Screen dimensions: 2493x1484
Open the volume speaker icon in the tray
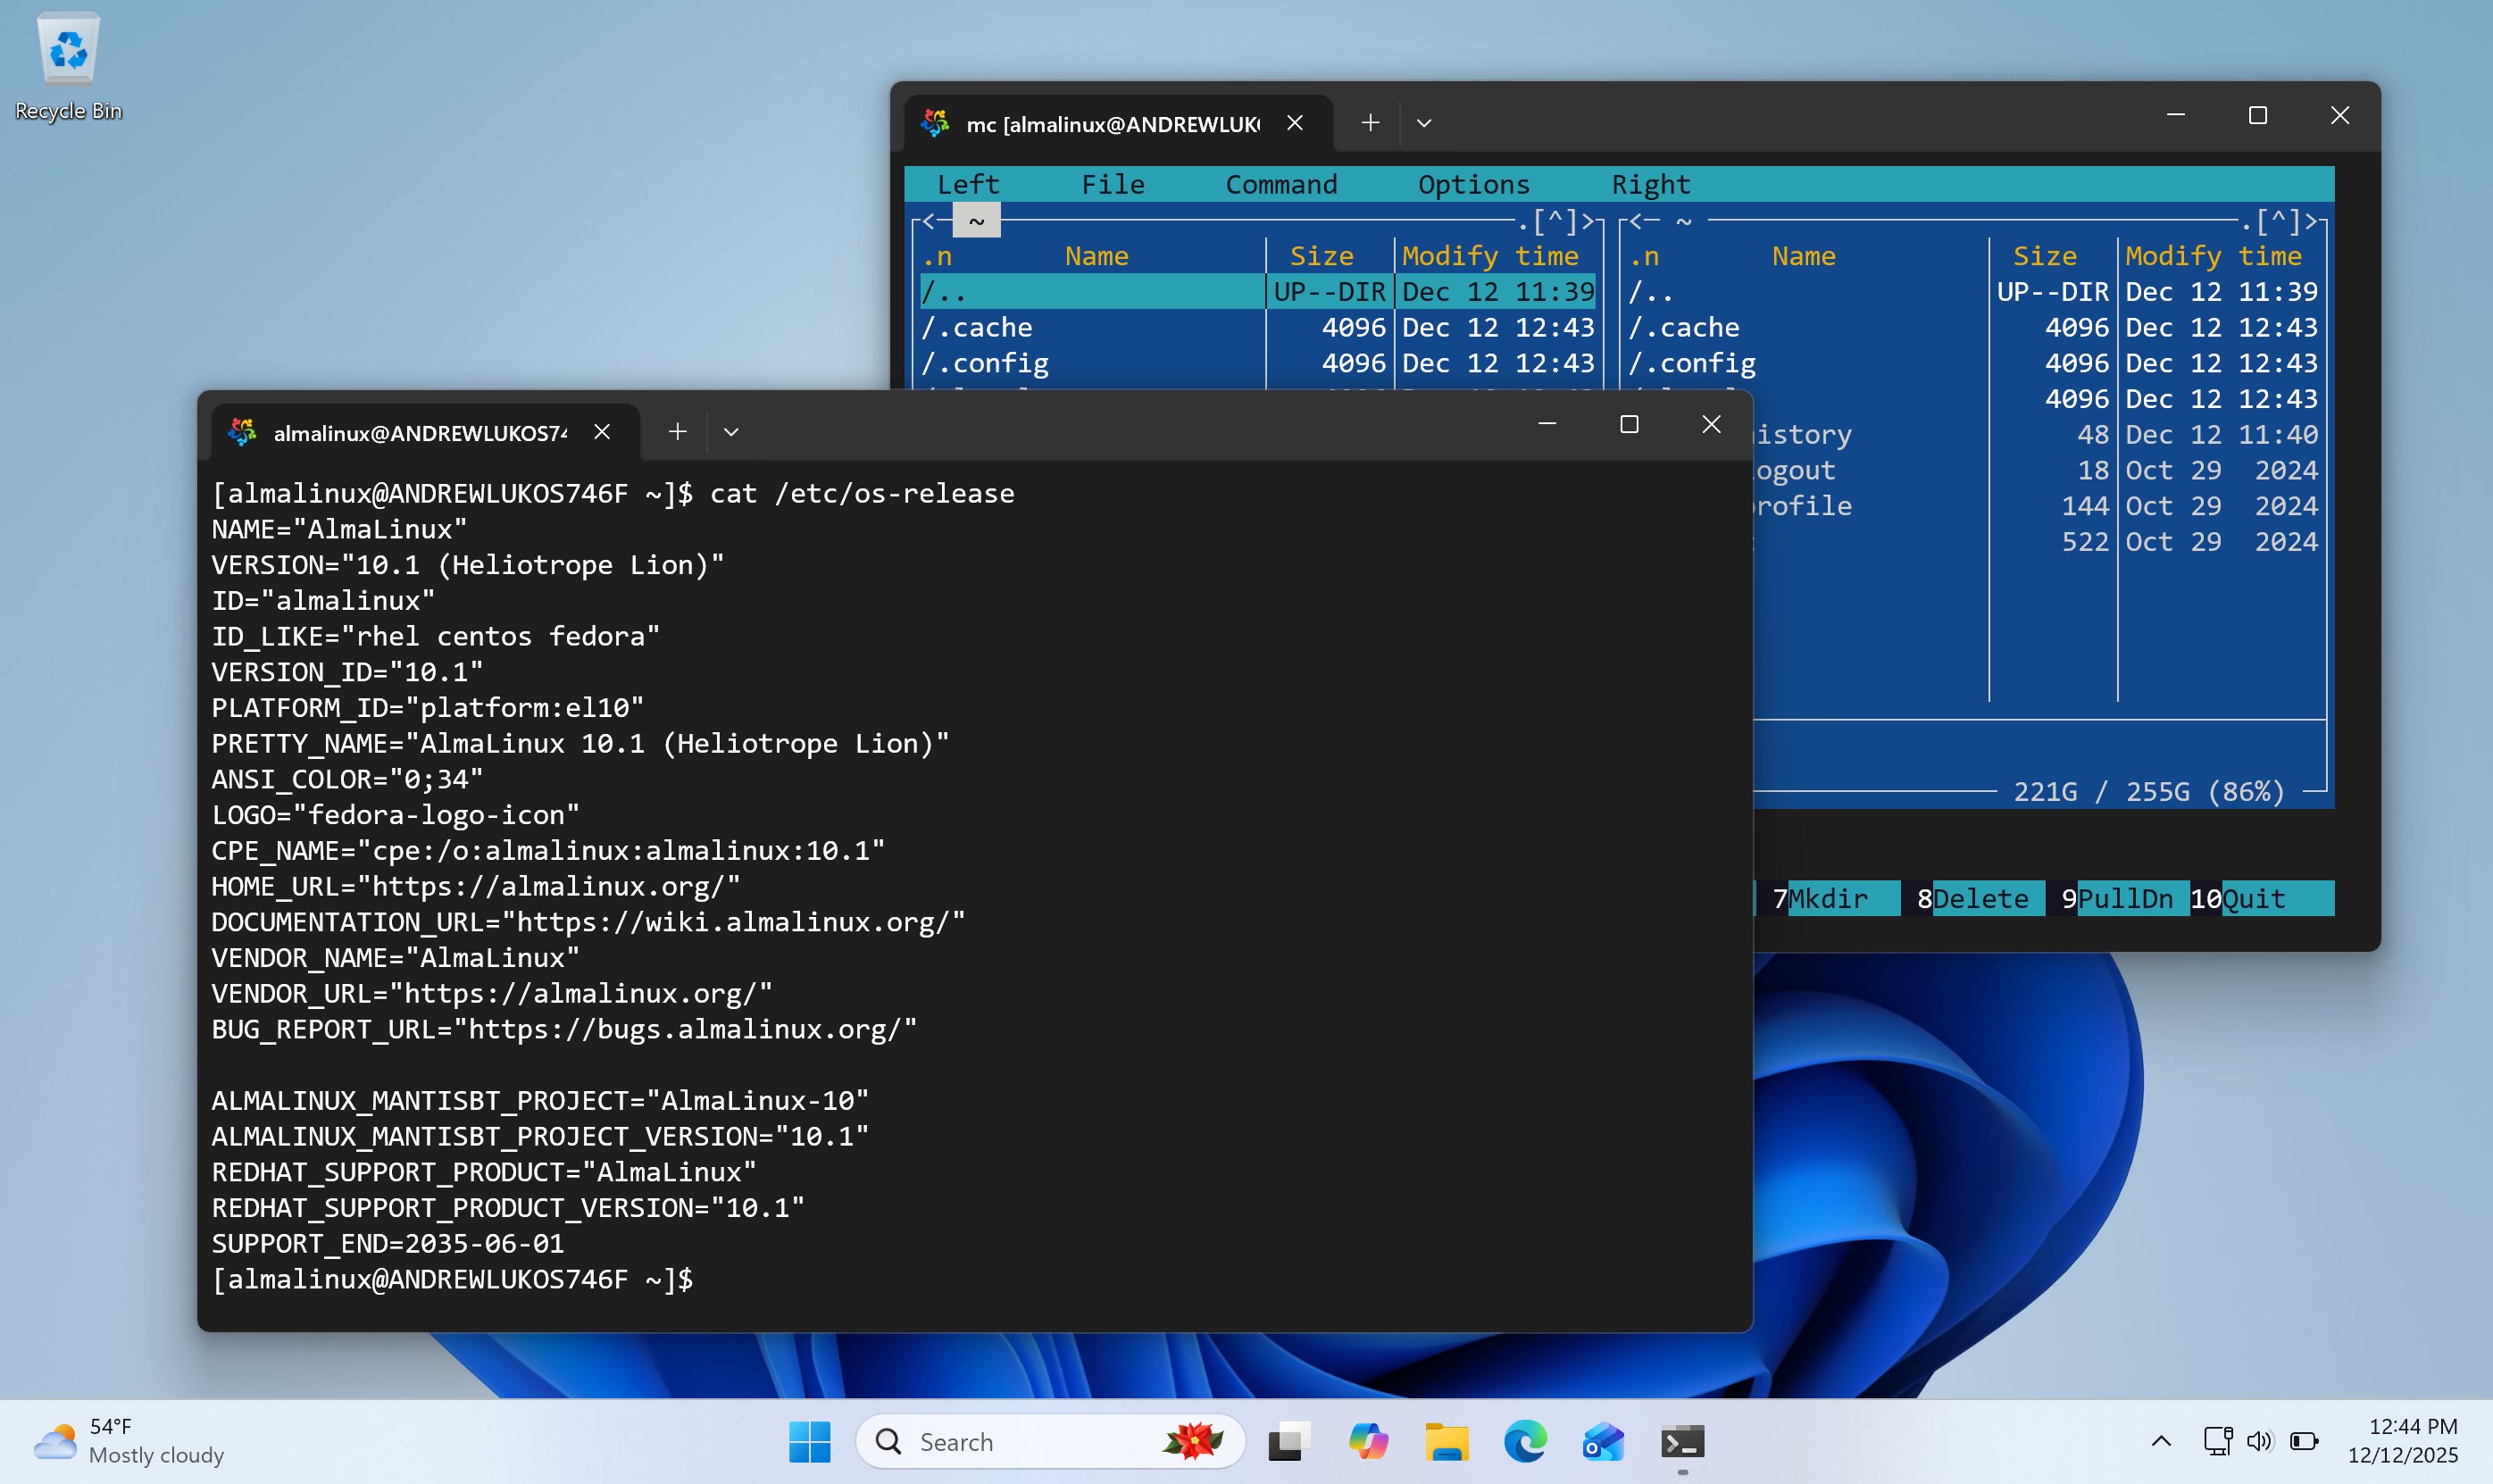[x=2259, y=1441]
